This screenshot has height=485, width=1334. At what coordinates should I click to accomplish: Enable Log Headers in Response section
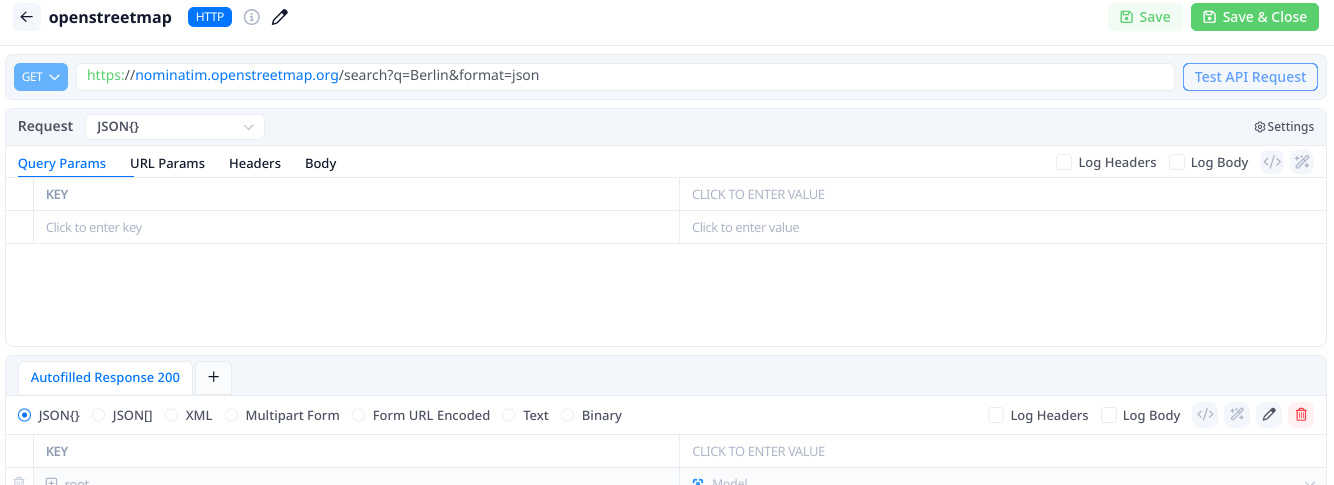[x=996, y=415]
